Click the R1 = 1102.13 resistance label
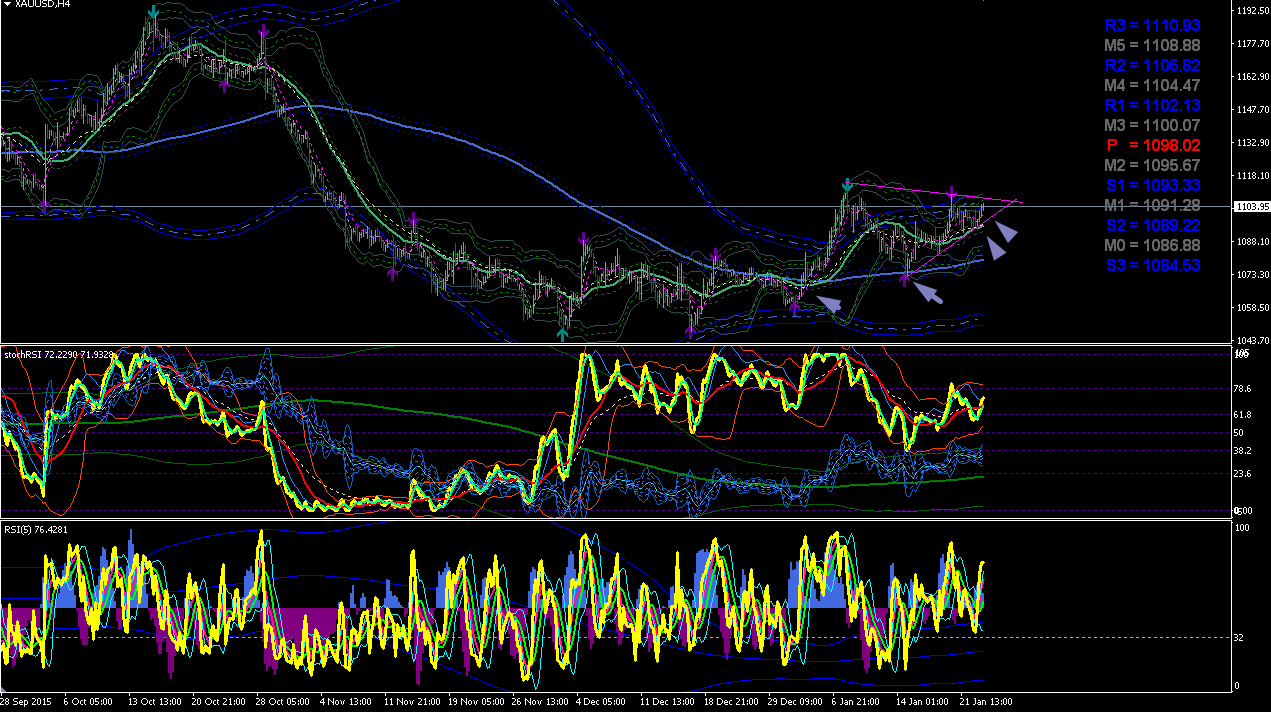This screenshot has width=1271, height=712. click(1152, 105)
